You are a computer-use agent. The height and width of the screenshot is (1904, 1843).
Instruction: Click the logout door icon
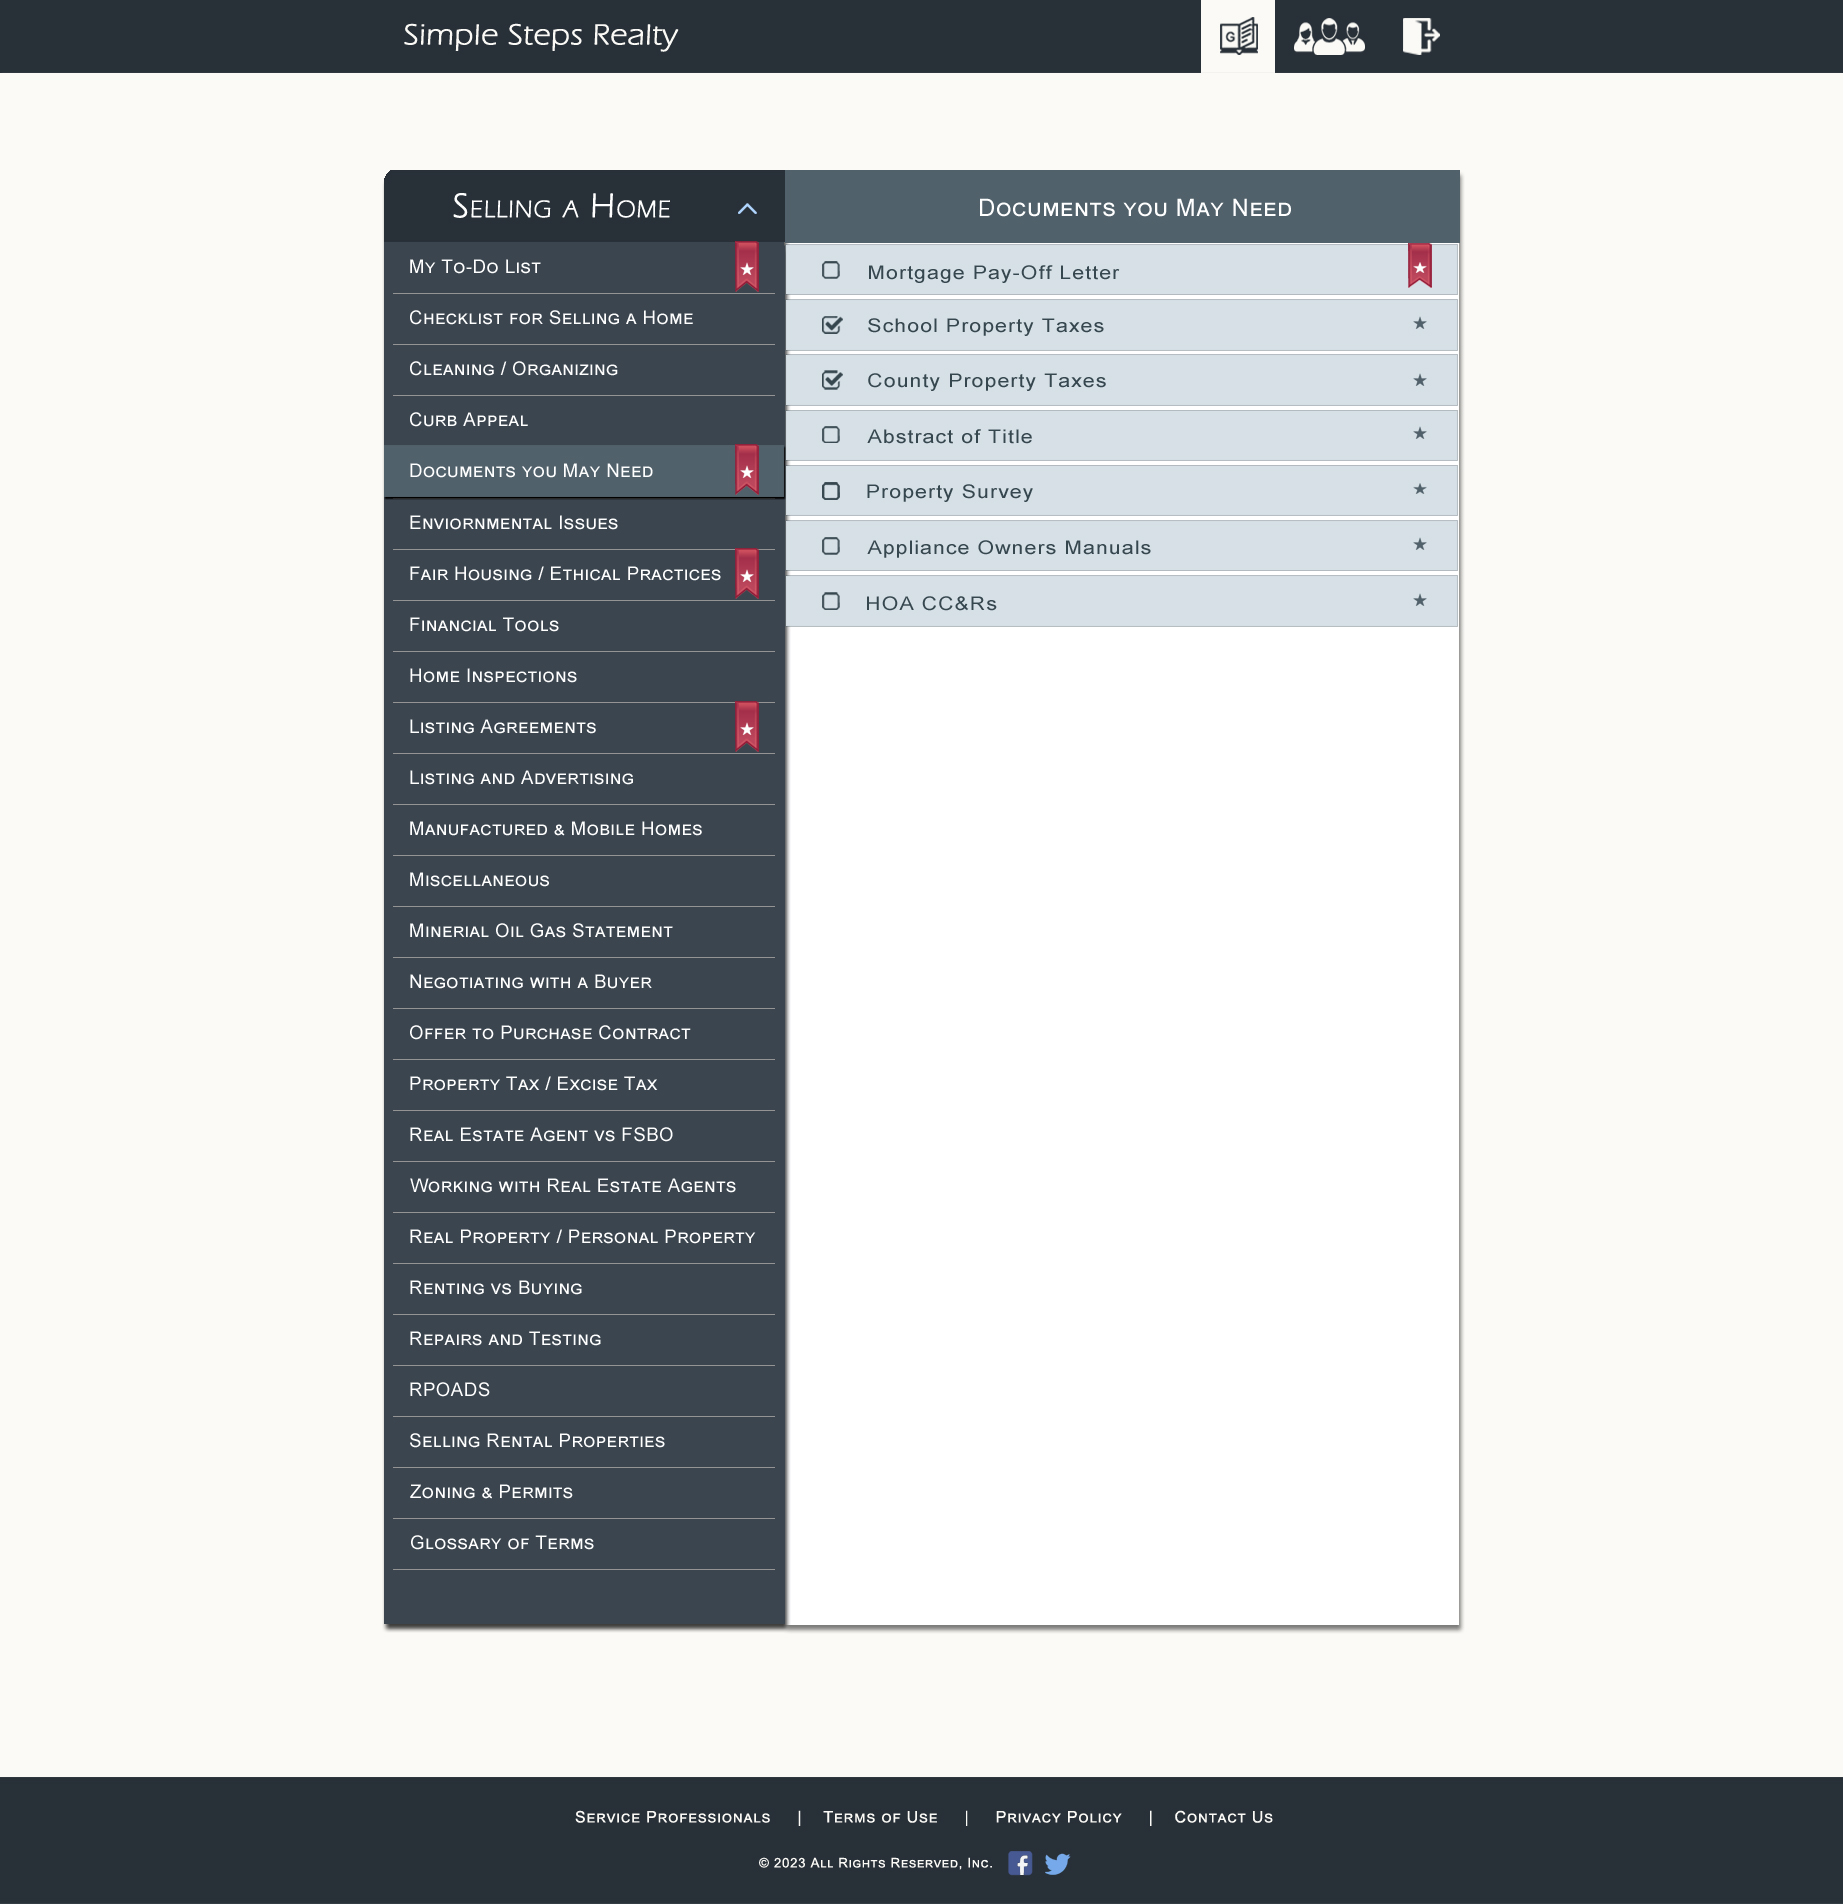tap(1419, 37)
